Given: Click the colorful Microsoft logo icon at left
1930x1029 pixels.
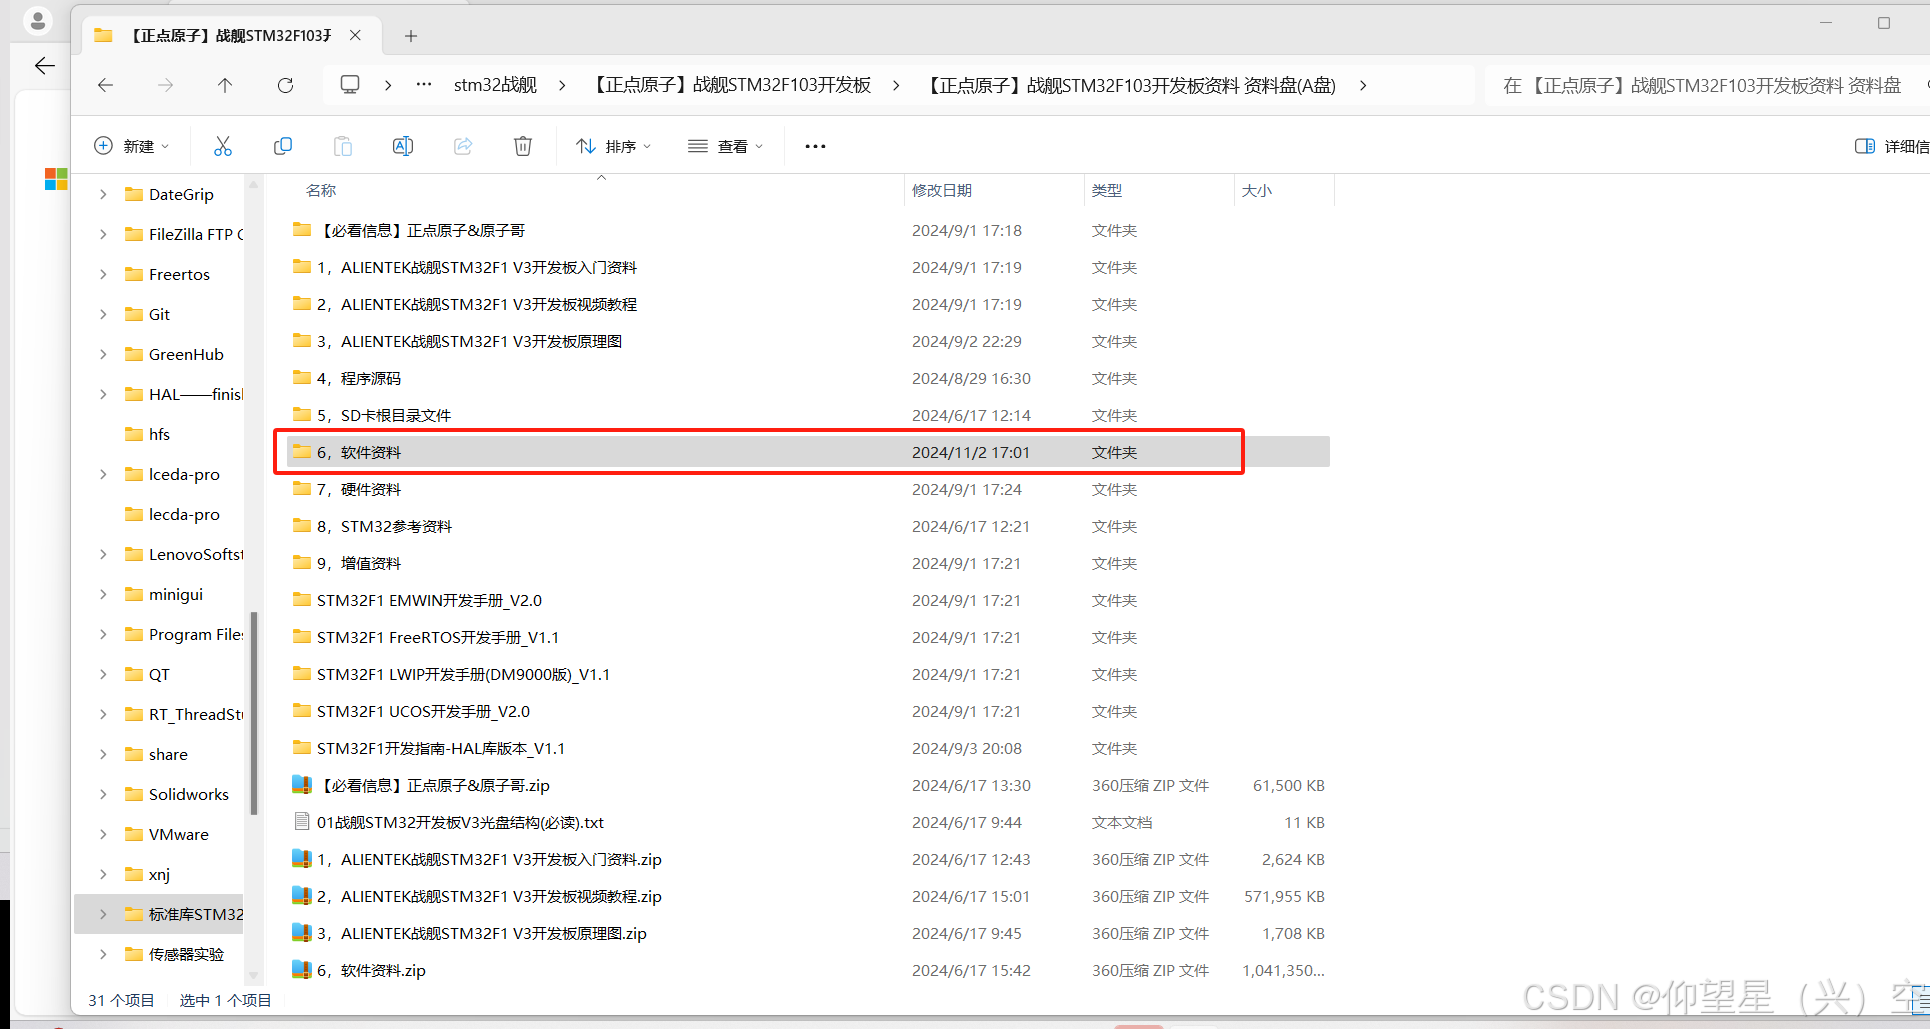Looking at the screenshot, I should click(x=56, y=179).
